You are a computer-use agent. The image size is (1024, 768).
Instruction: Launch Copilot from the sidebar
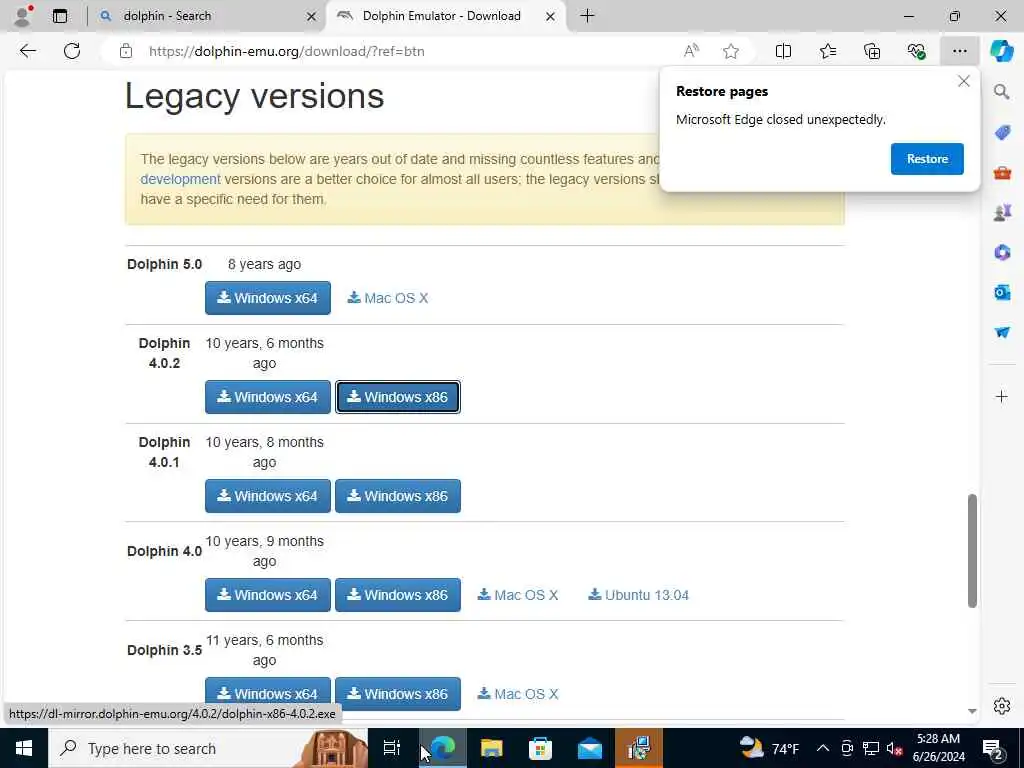click(1002, 51)
